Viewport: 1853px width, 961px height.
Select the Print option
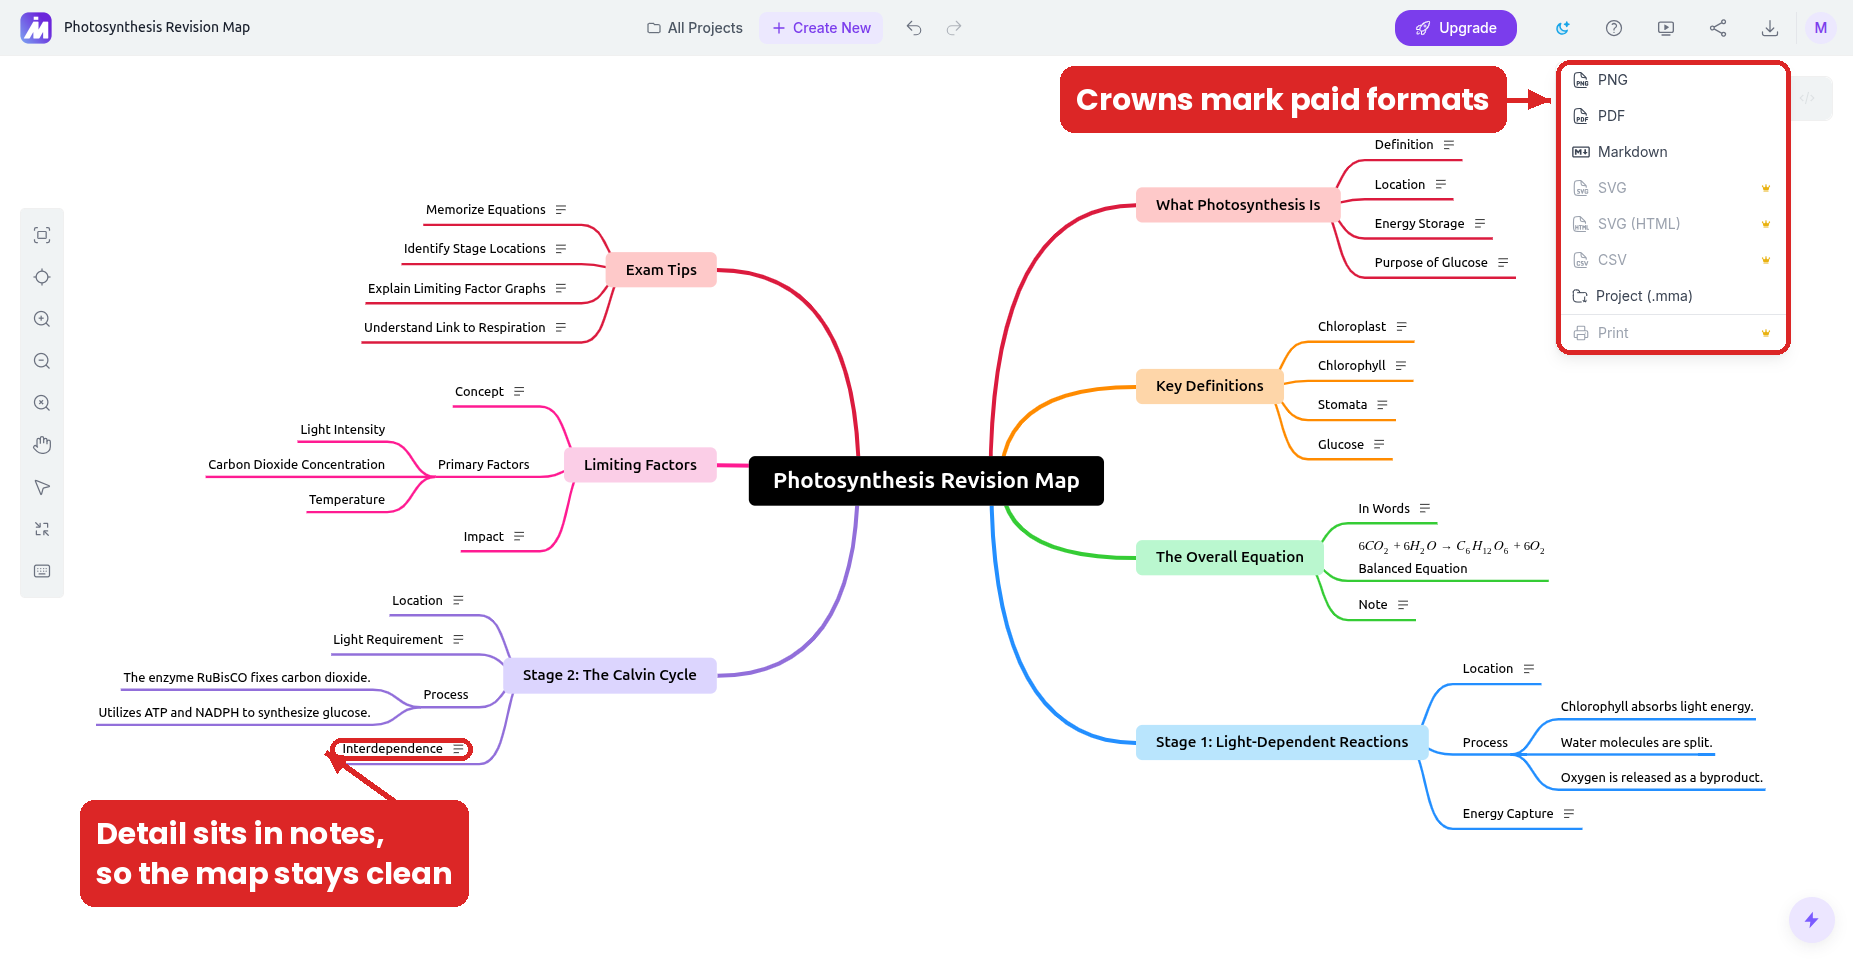point(1673,333)
